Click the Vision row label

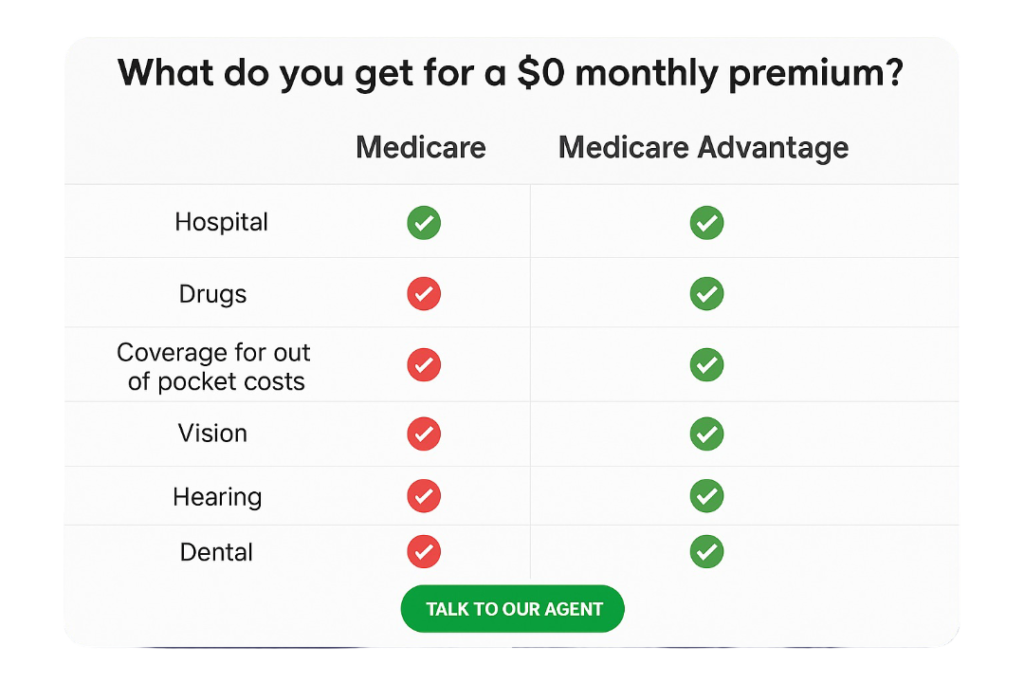tap(213, 434)
